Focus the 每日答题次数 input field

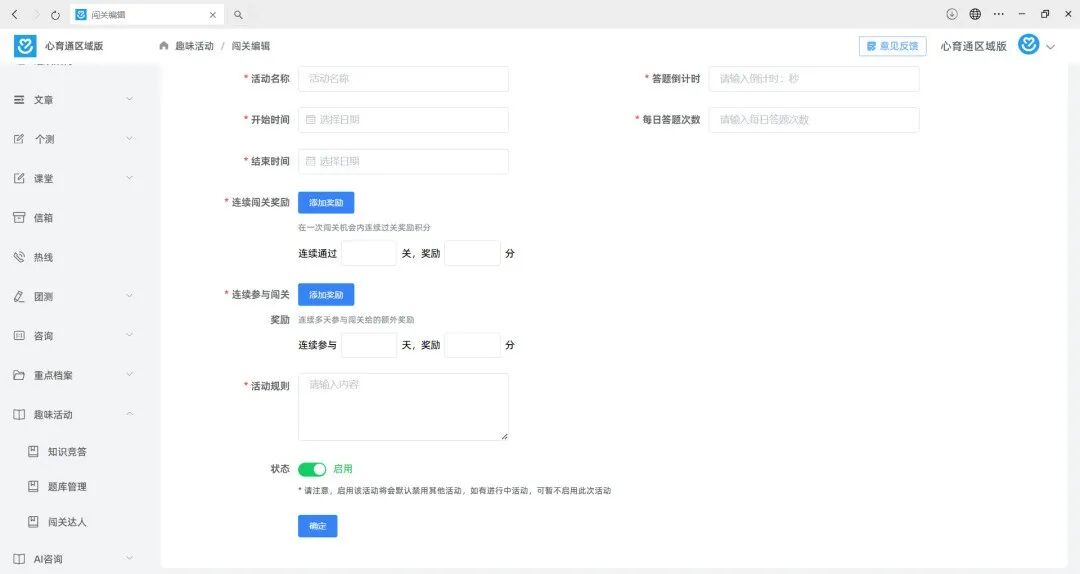point(814,120)
